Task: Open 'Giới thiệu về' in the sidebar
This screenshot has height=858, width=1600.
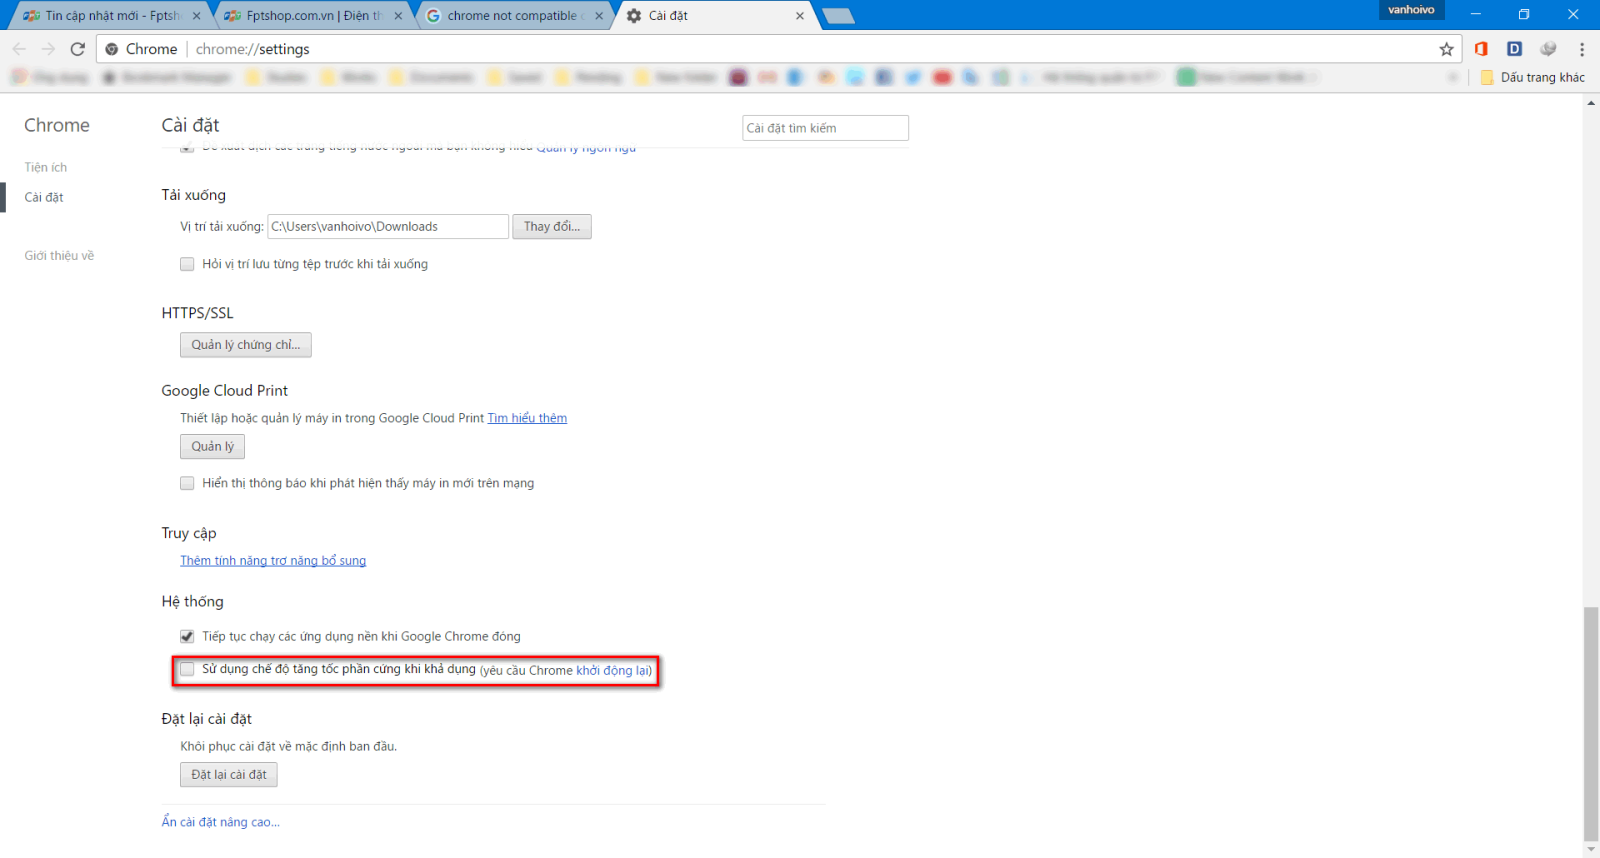Action: (59, 255)
